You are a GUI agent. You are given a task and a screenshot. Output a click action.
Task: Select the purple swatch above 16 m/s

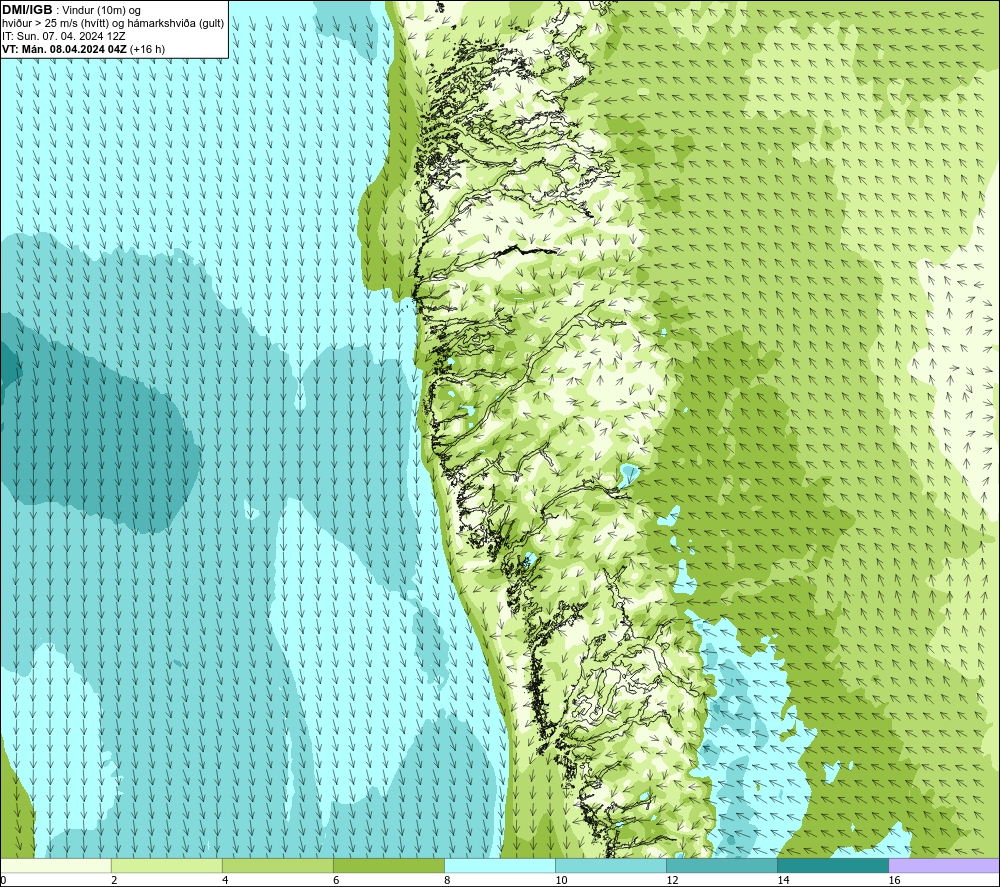944,865
